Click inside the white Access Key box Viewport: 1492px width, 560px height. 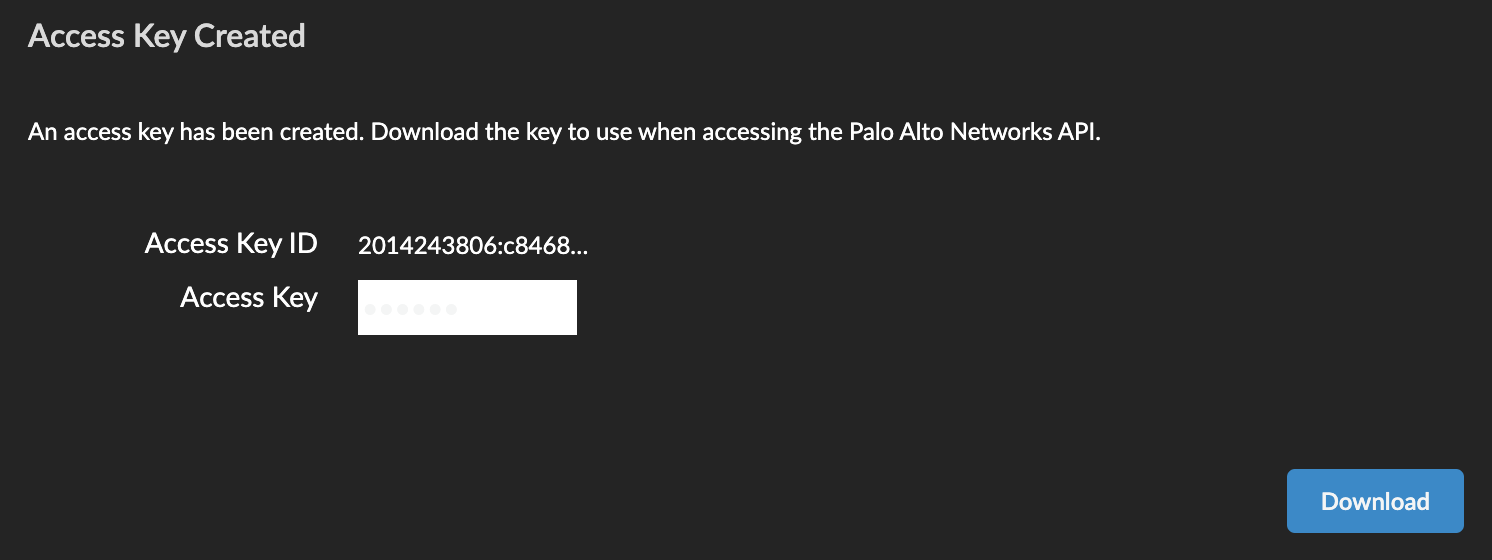point(467,308)
